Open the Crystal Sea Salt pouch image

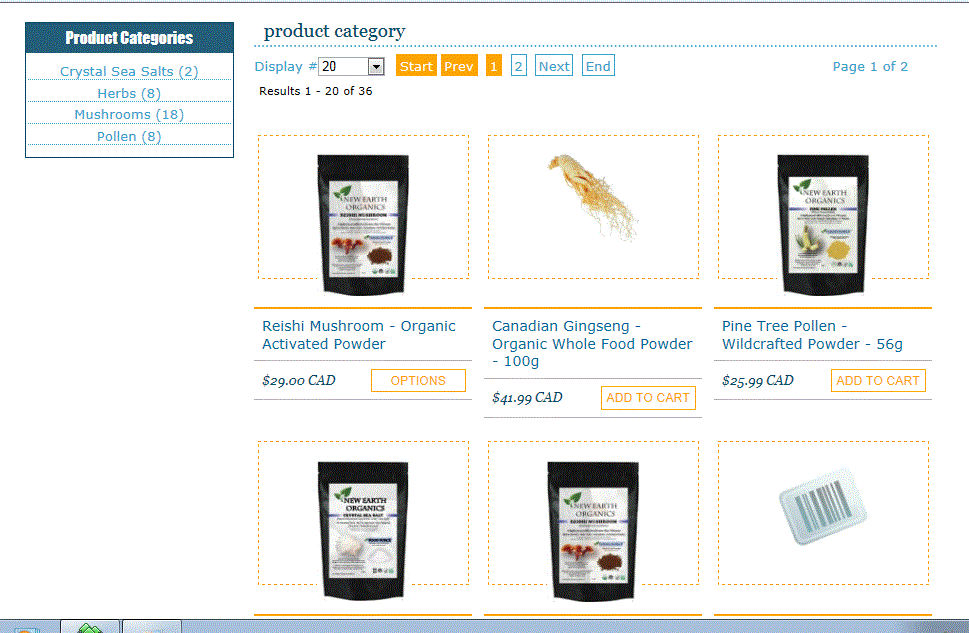click(x=363, y=530)
